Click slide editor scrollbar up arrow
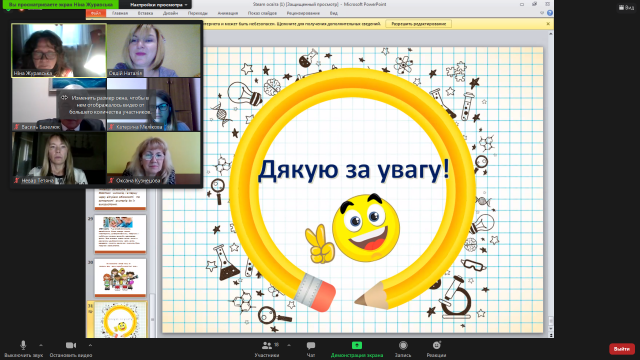 tap(551, 34)
